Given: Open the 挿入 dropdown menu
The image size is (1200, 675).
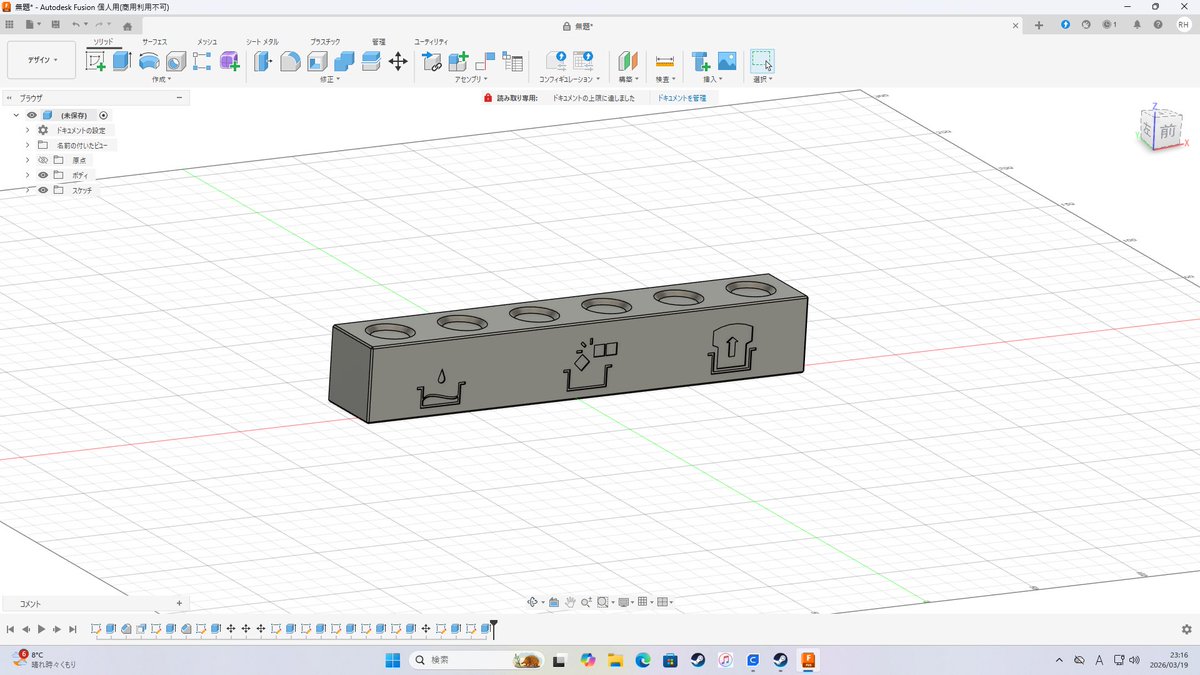Looking at the screenshot, I should tap(713, 79).
